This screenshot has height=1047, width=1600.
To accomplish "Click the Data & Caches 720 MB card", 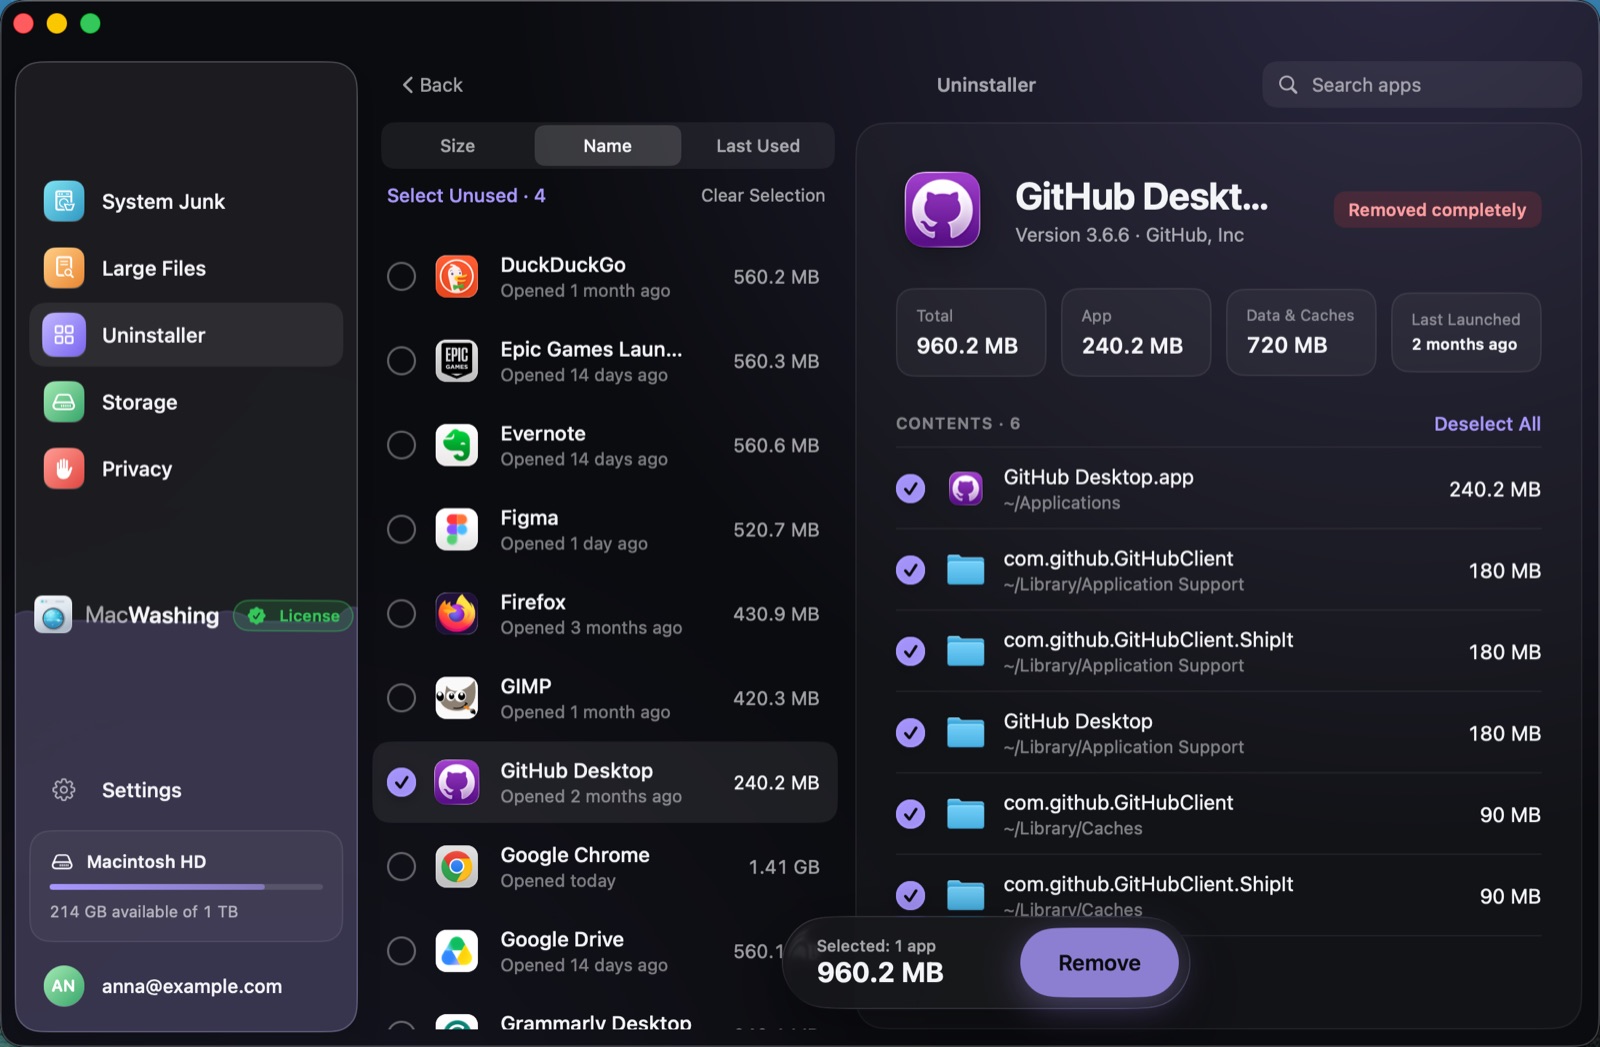I will [1301, 332].
